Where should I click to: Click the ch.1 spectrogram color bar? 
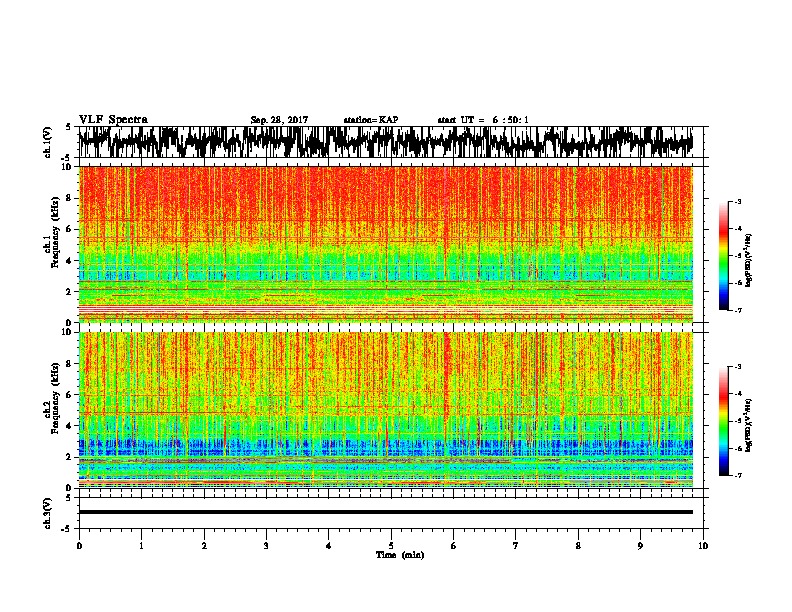pyautogui.click(x=723, y=256)
